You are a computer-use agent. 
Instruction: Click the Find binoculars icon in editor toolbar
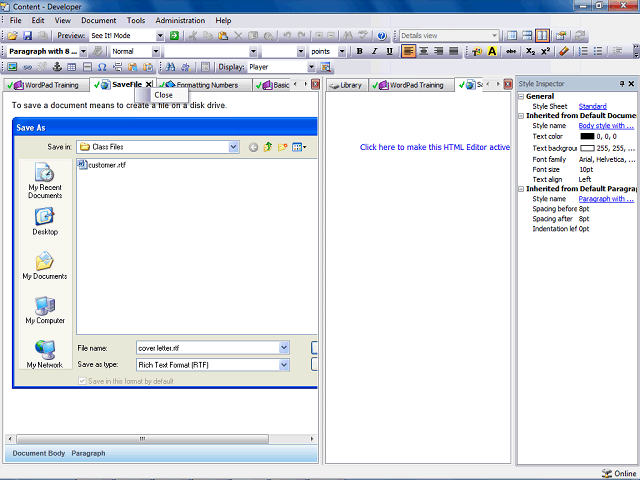coord(171,67)
